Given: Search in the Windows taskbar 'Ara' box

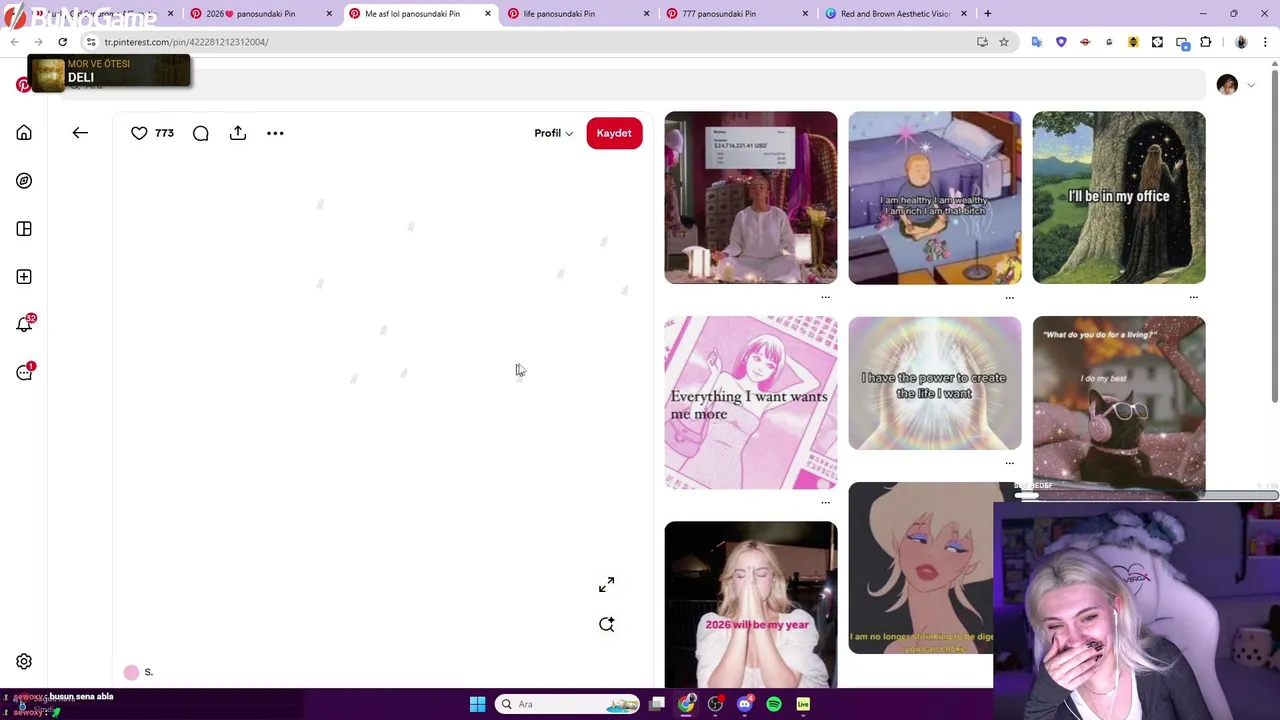Looking at the screenshot, I should coord(569,704).
